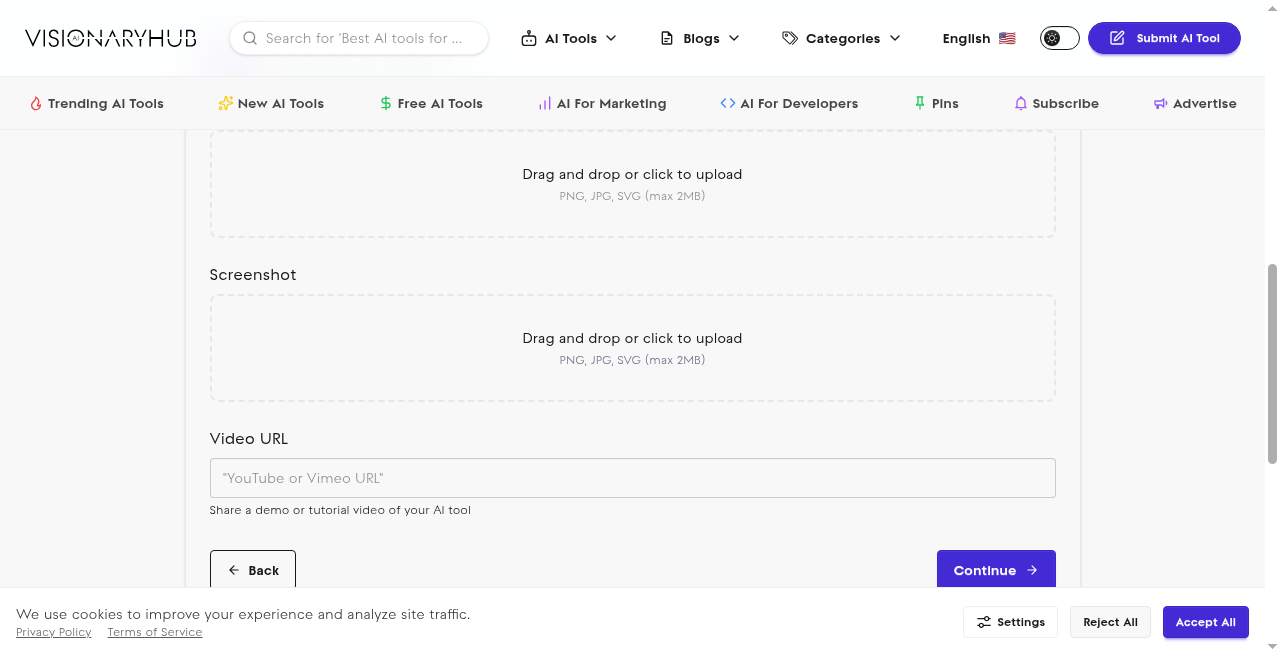Reject All cookies
Image resolution: width=1280 pixels, height=656 pixels.
[x=1110, y=622]
